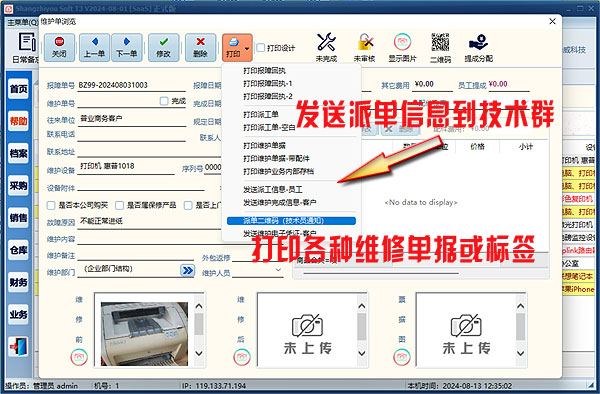
Task: Click the camera icon beside 票据图 photo
Action: coord(401,357)
